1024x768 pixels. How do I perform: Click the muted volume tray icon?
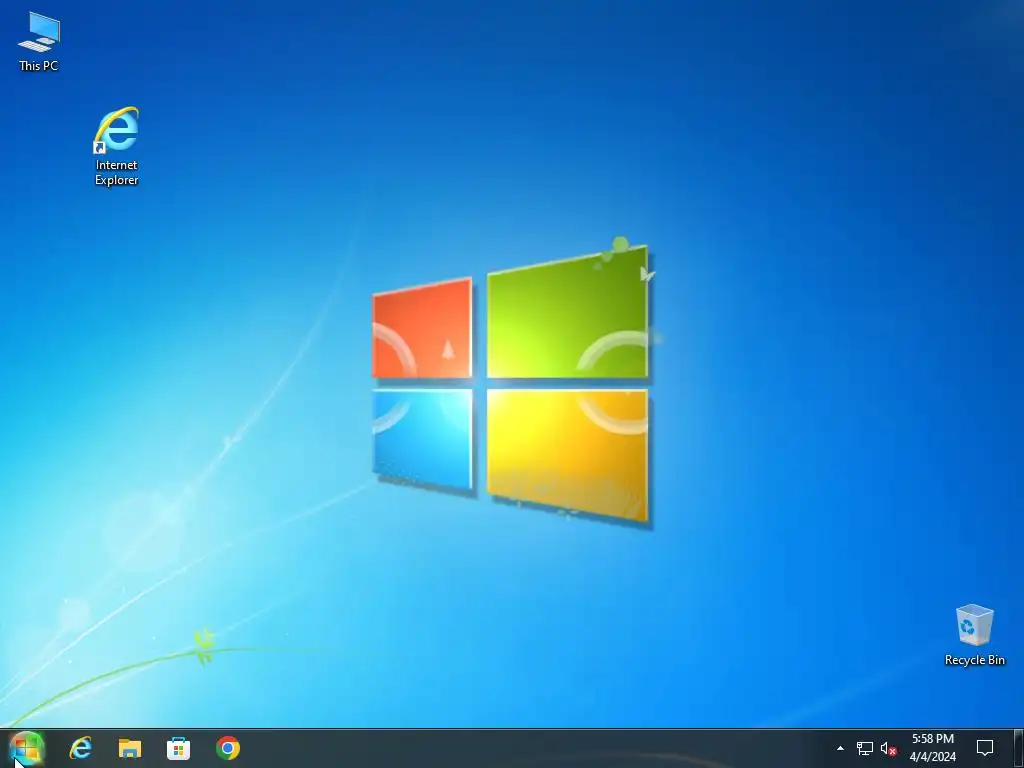888,748
